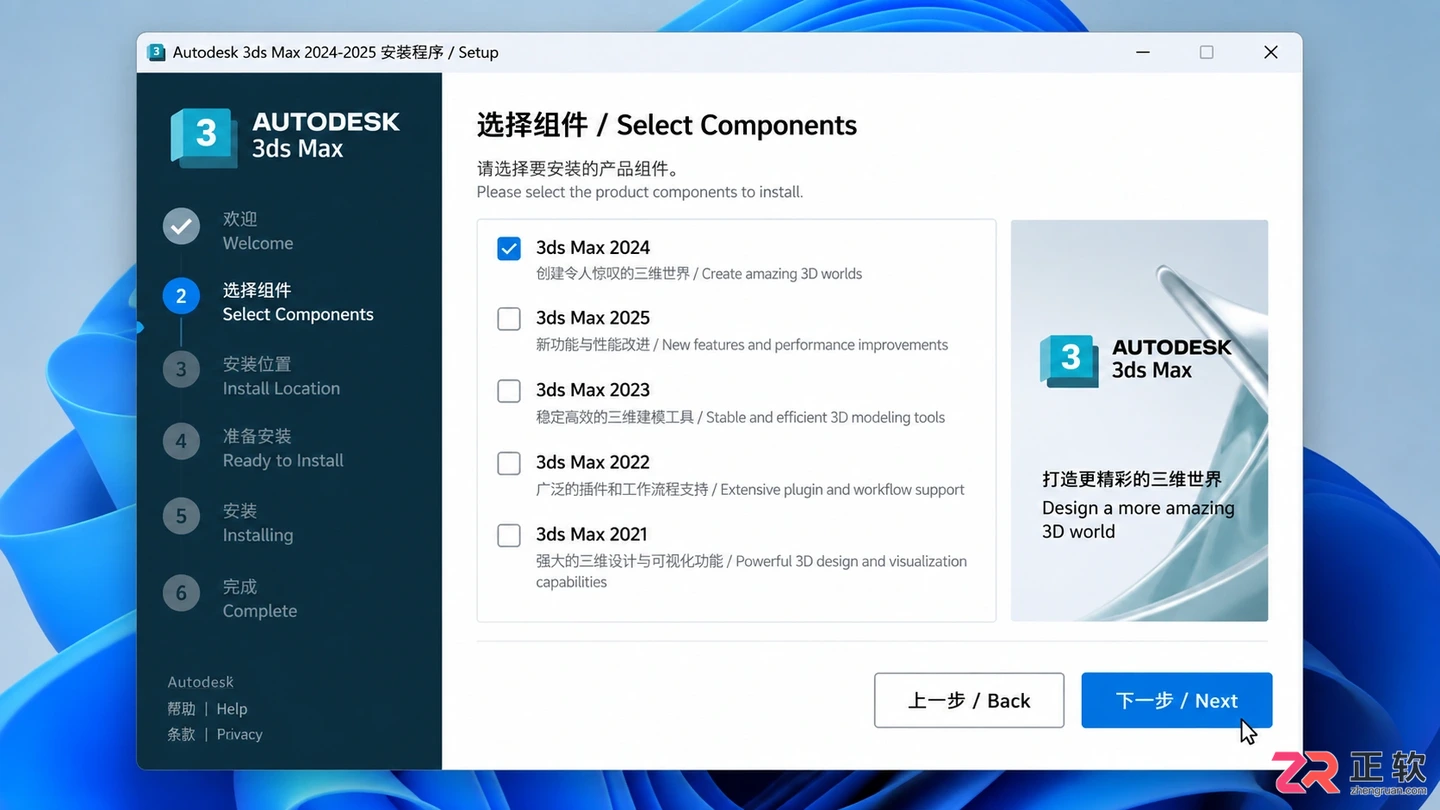Click the "Design a more amazing 3D world" caption
This screenshot has height=810, width=1440.
(x=1138, y=520)
